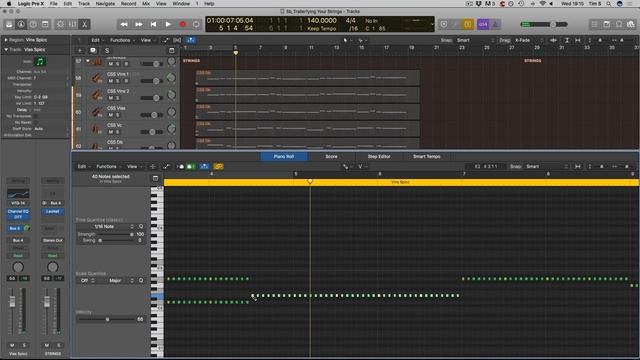
Task: Expand the Region inspector disclosure triangle
Action: coord(6,40)
